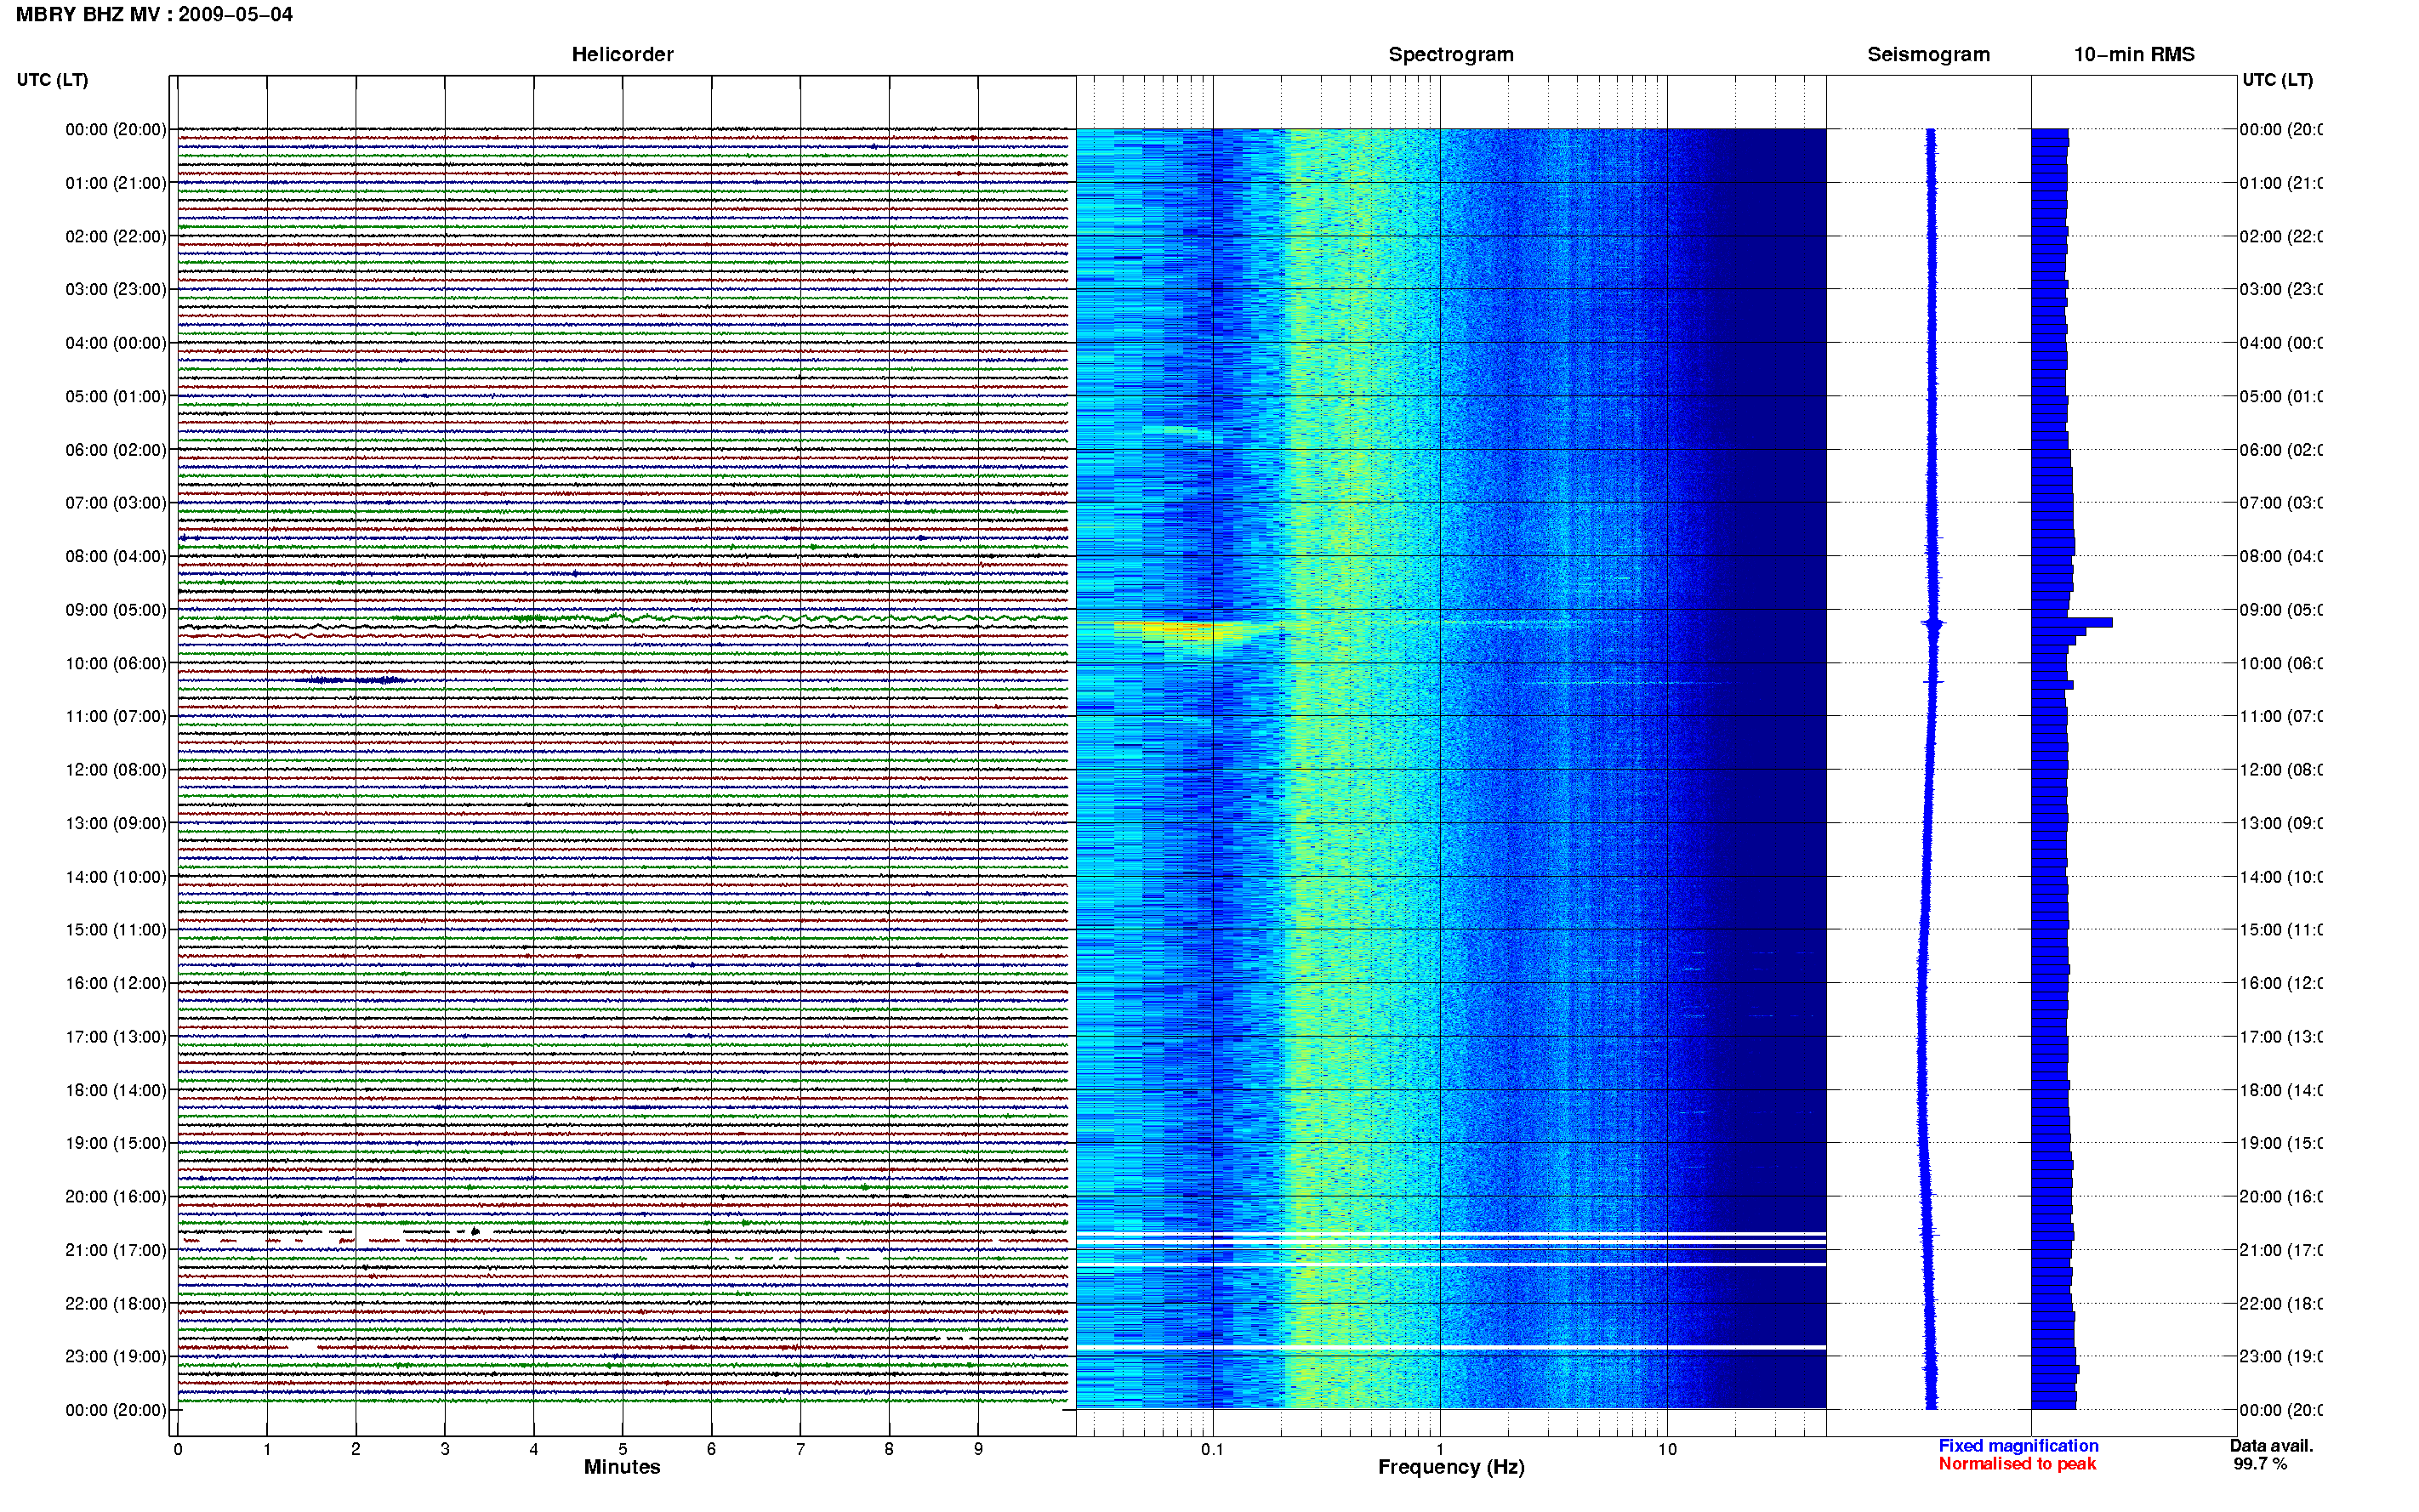
Task: Click the left time label '17:00 (13:00)'
Action: [116, 1036]
